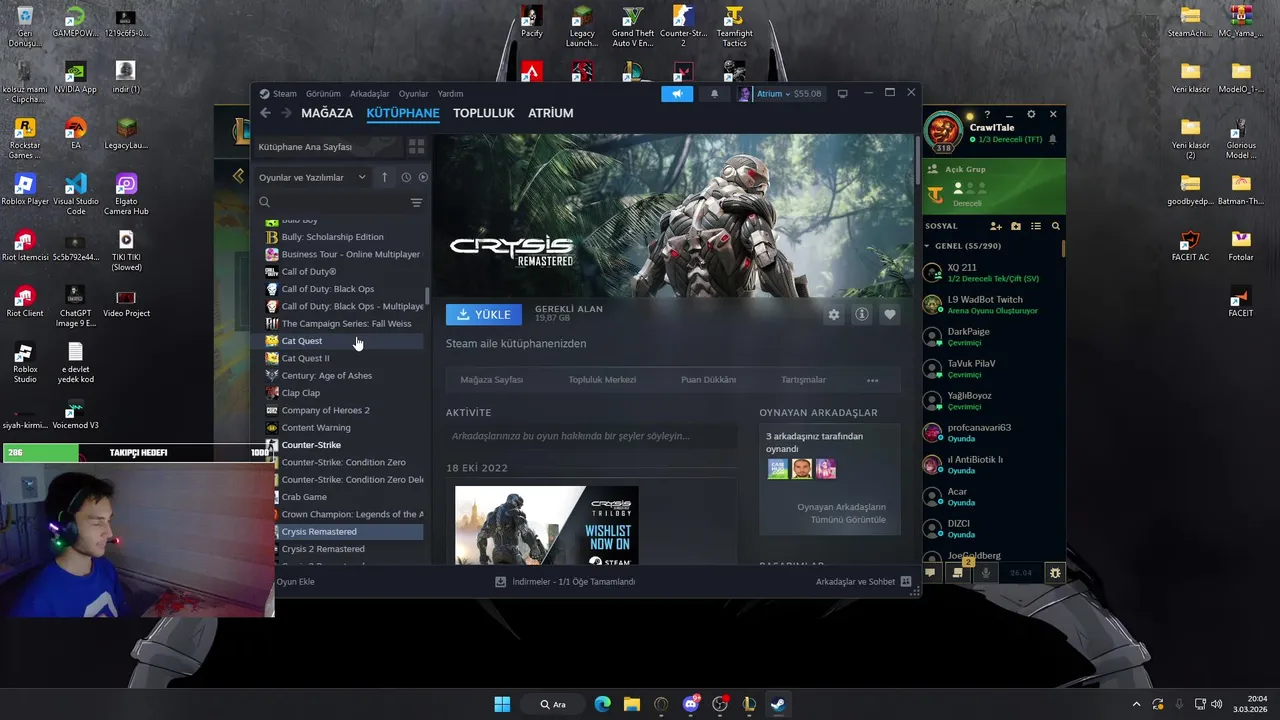Open Crysis Remastered settings gear

point(833,314)
